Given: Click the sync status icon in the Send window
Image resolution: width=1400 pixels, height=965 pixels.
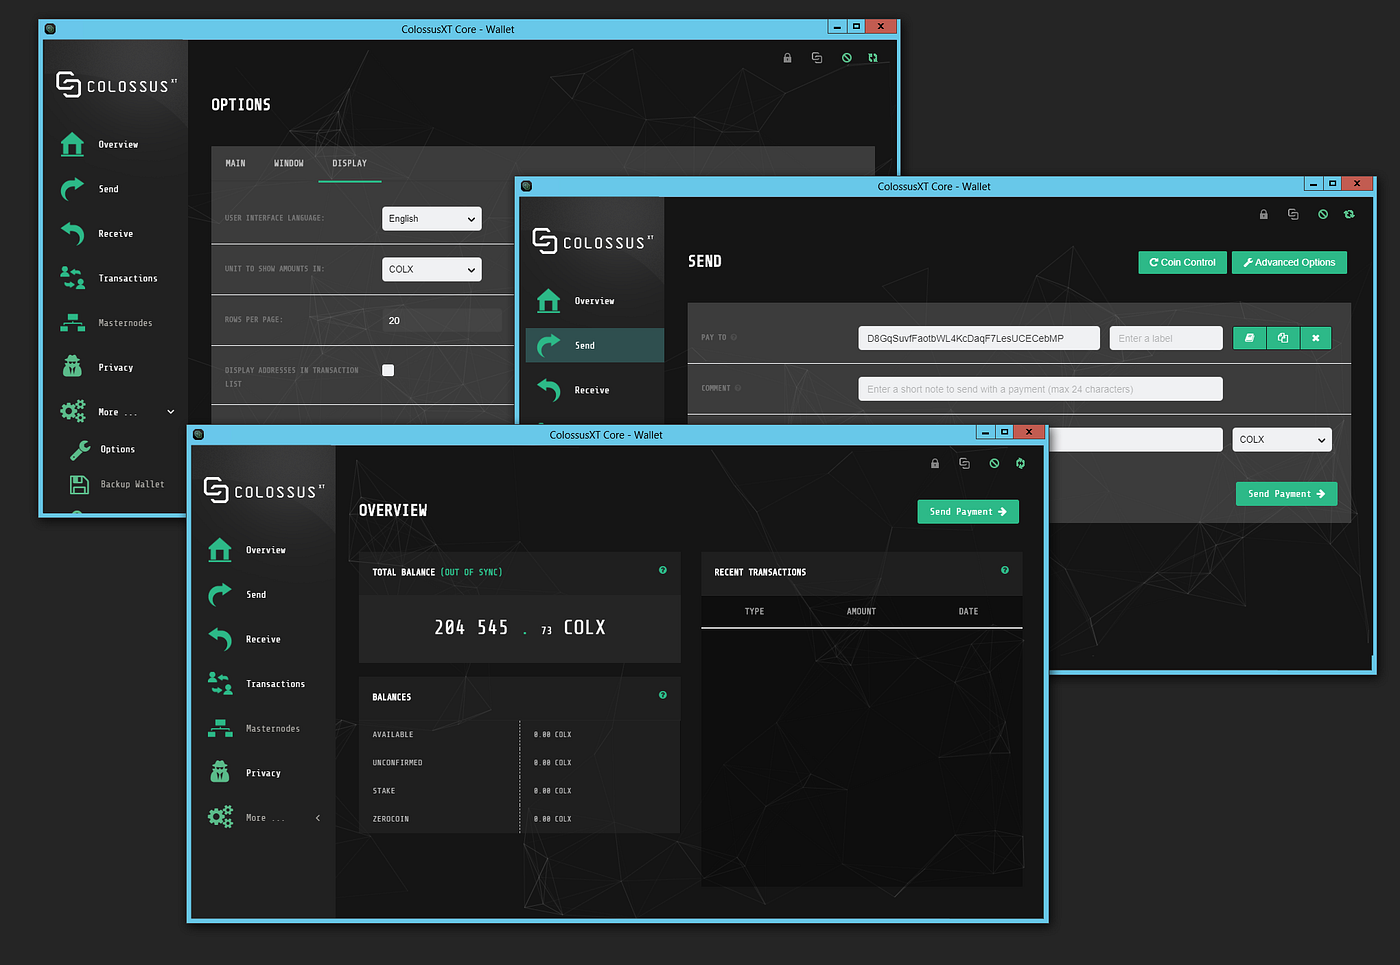Looking at the screenshot, I should 1349,214.
